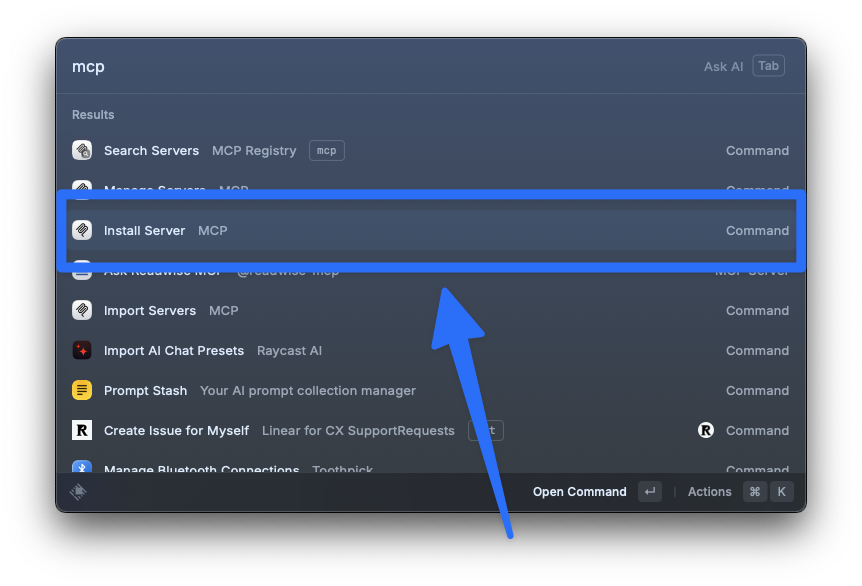Click the Raycast logo in bottom bar

point(78,491)
